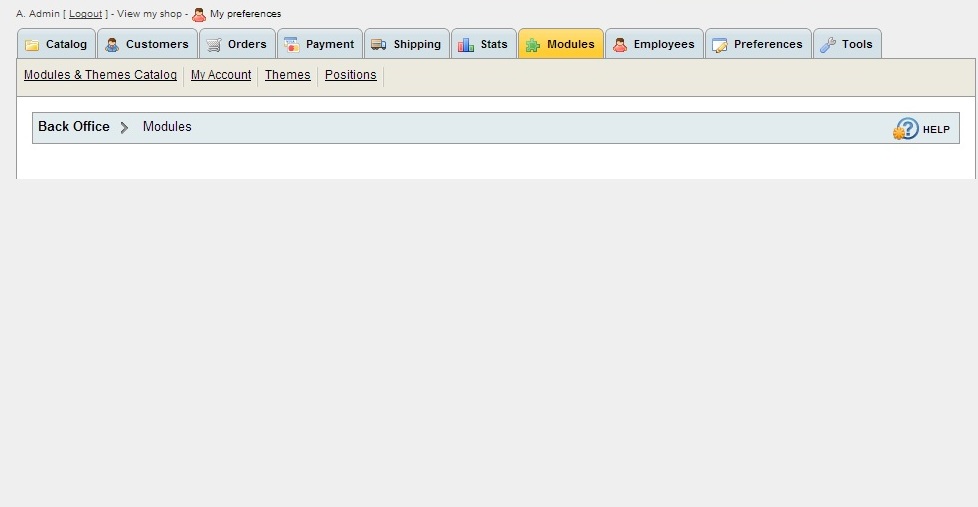Click the Modules puzzle piece icon
Viewport: 978px width, 507px height.
pyautogui.click(x=533, y=45)
